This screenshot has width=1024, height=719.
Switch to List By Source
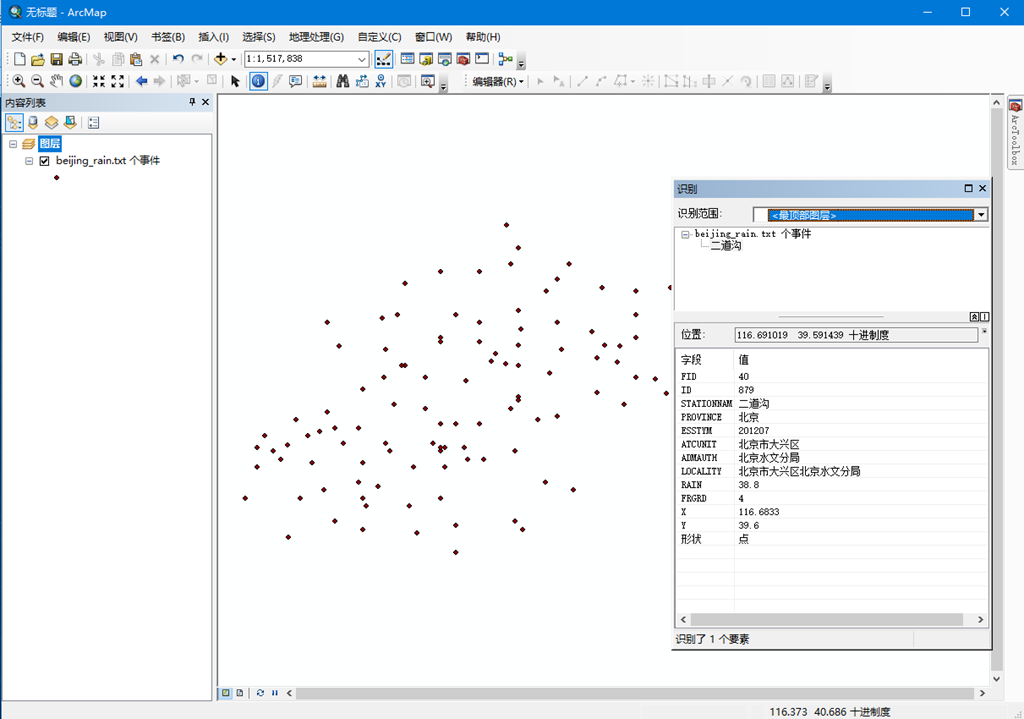click(x=33, y=123)
